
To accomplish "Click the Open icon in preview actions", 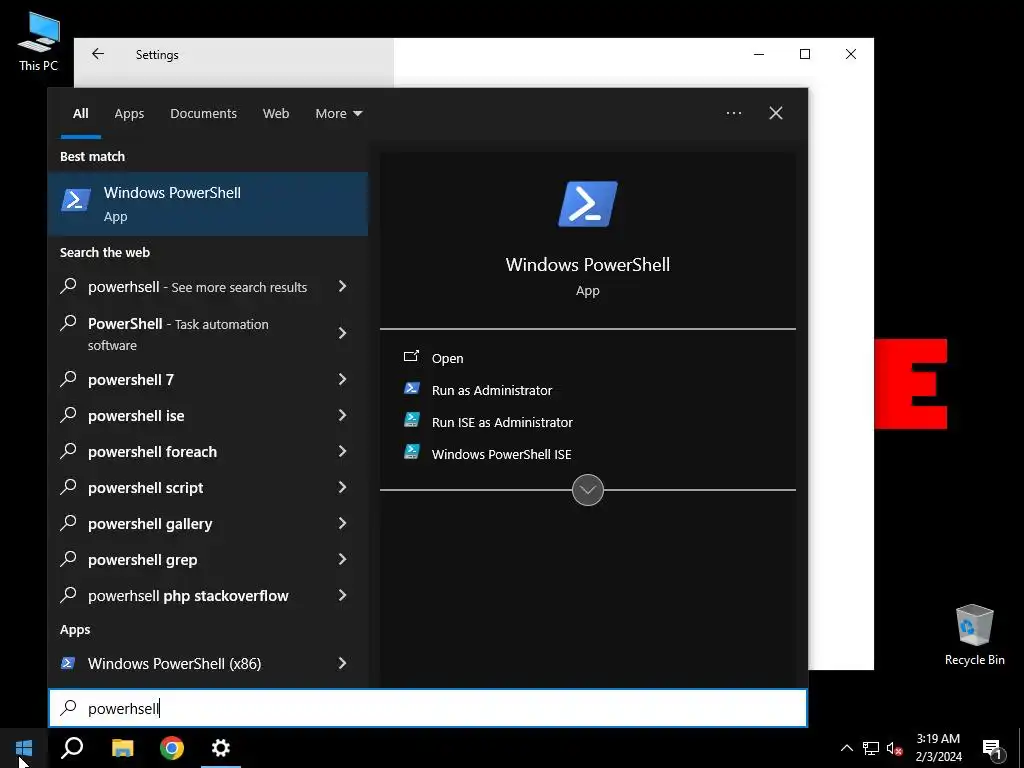I will coord(411,357).
